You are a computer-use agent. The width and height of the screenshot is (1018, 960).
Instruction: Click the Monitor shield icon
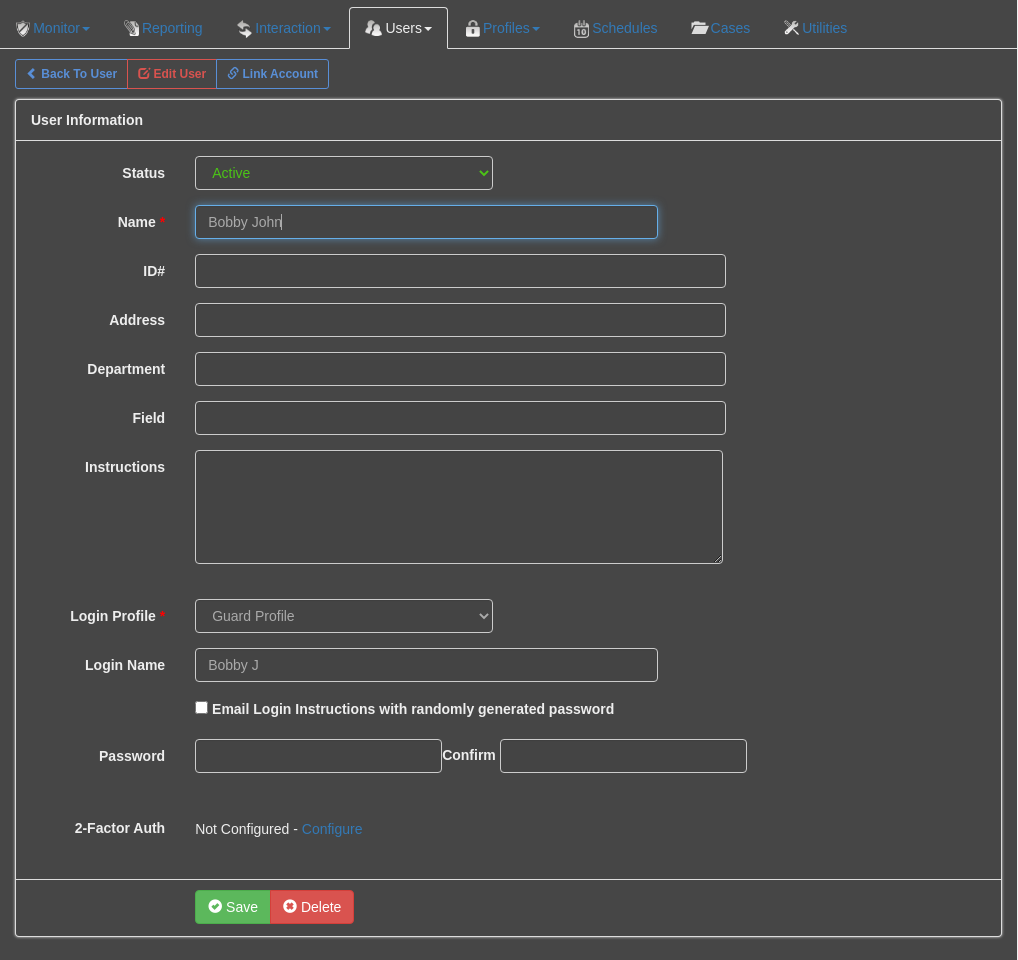tap(23, 29)
